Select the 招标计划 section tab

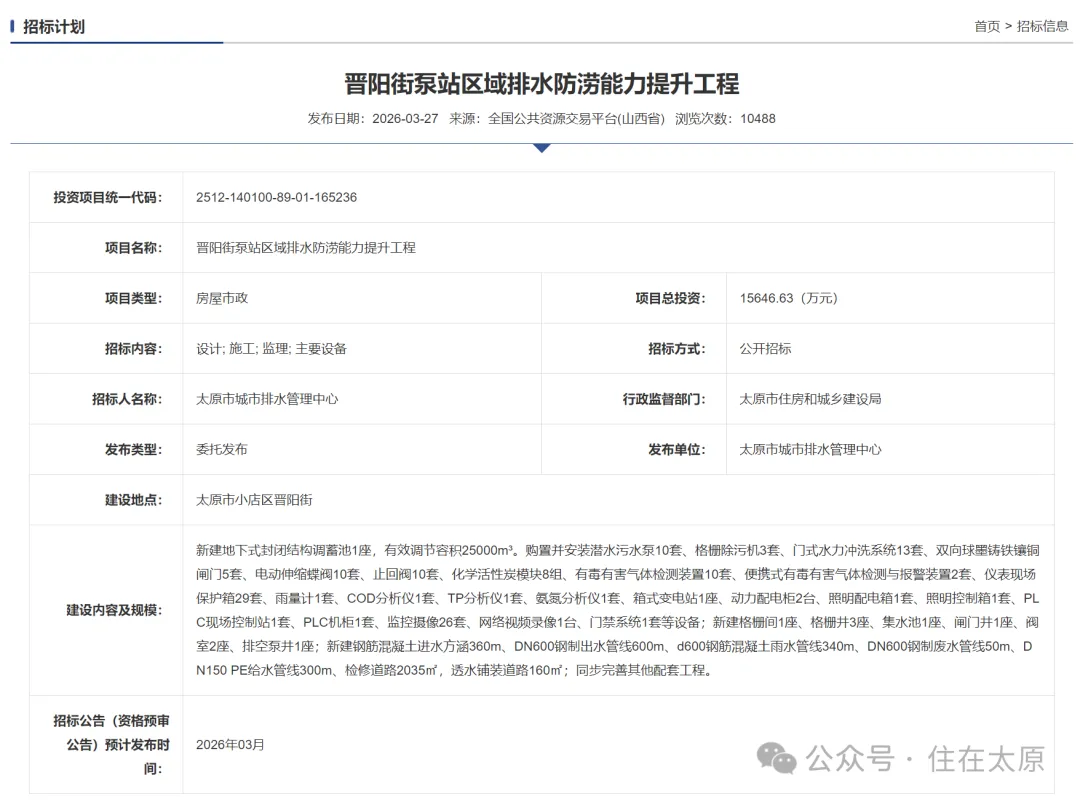pyautogui.click(x=54, y=27)
